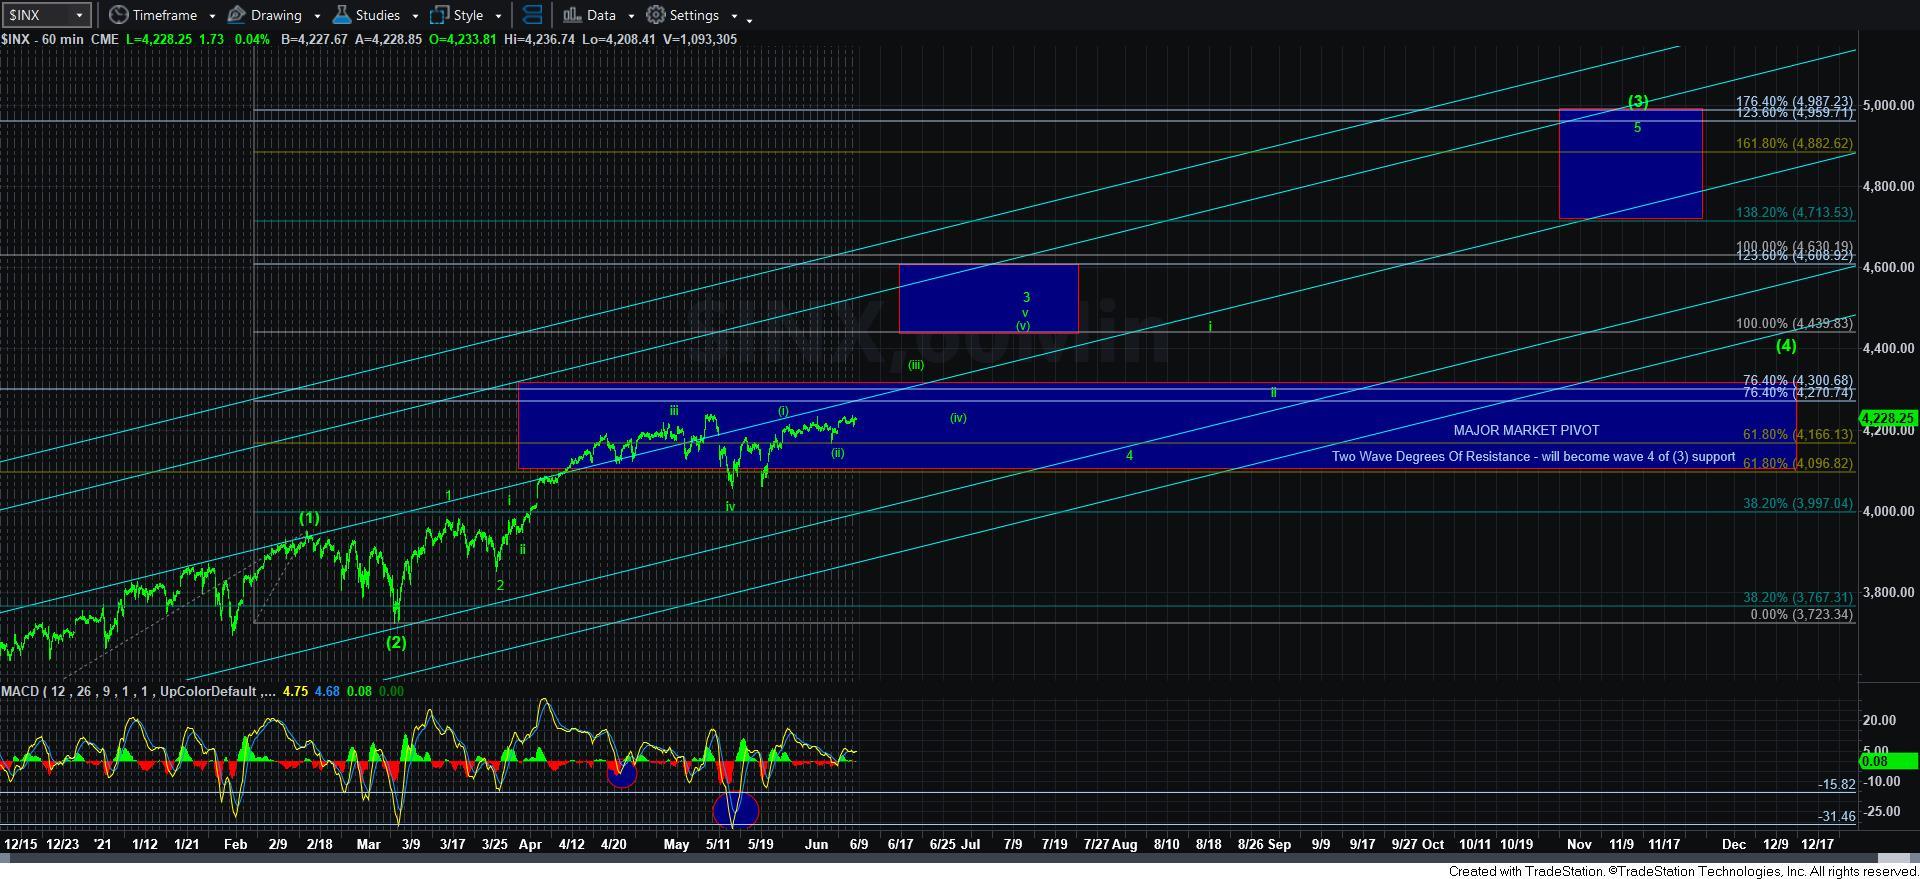Select the 'Two Wave Degrees Of Resistance' annotation
This screenshot has width=1920, height=879.
(x=1533, y=456)
